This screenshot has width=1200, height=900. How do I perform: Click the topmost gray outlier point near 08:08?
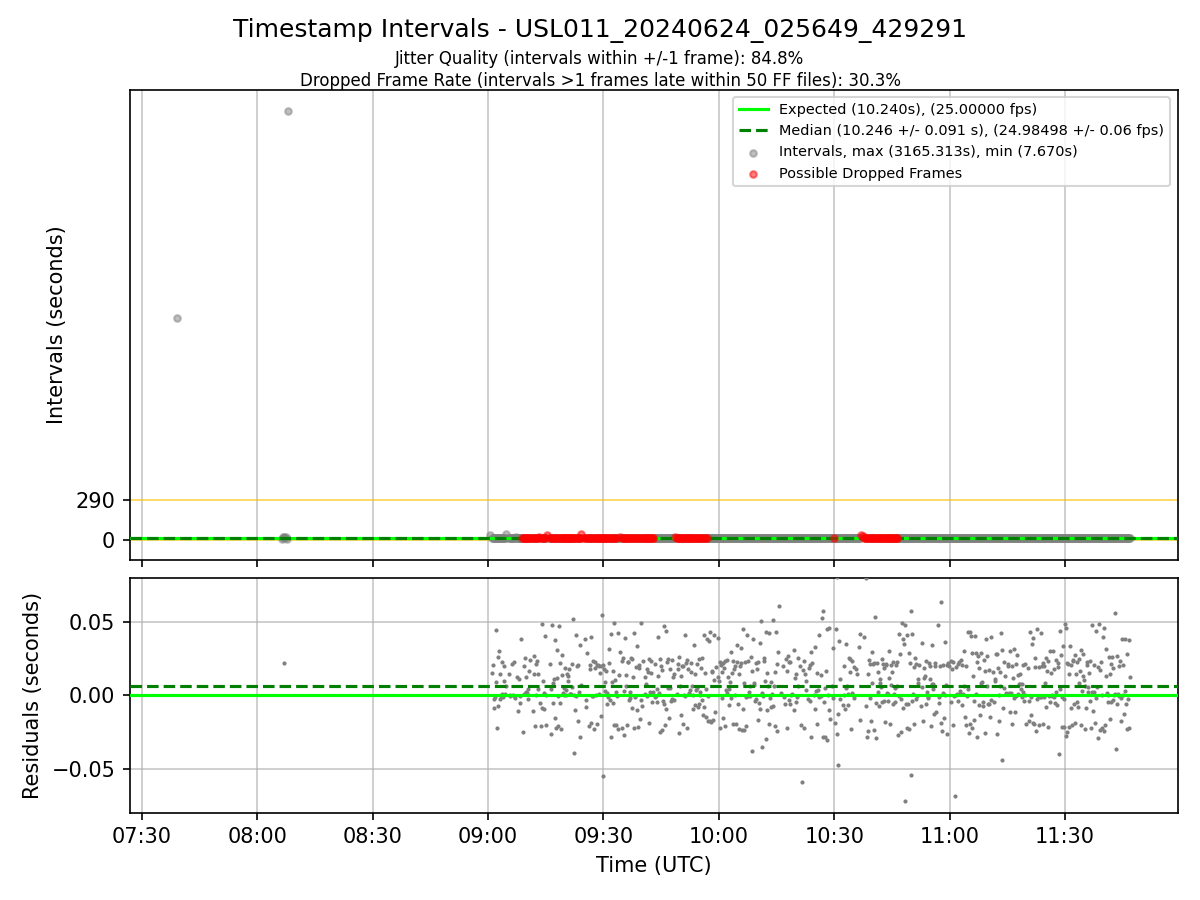tap(288, 111)
